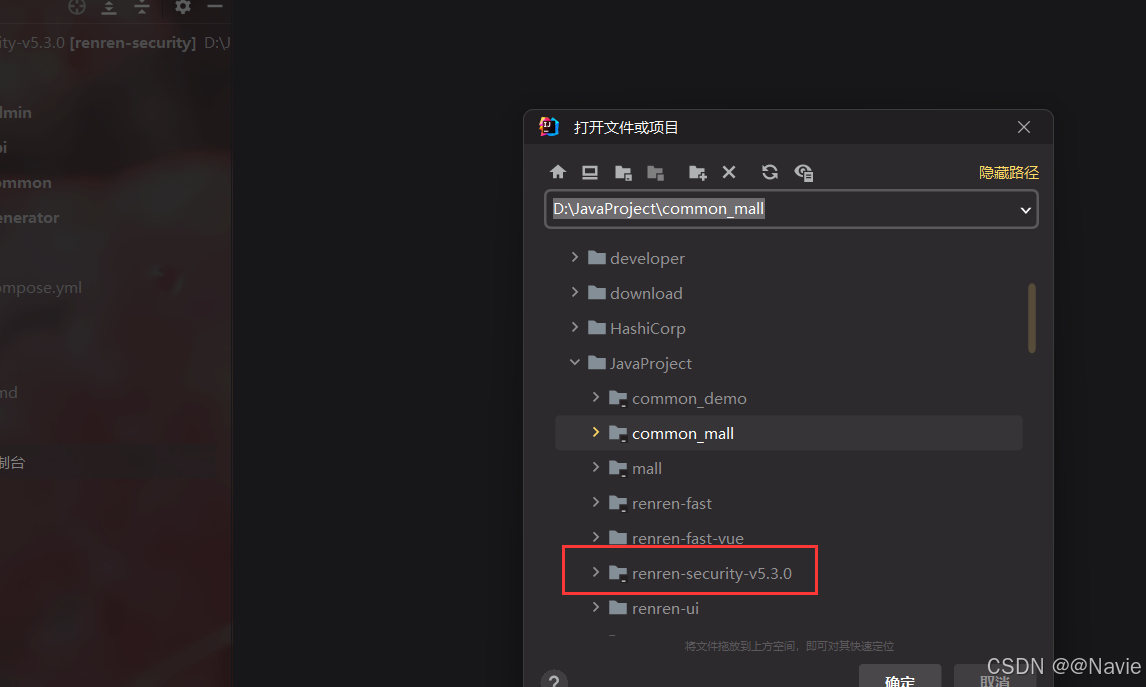This screenshot has width=1146, height=687.
Task: Select compose.yml in Project panel
Action: [40, 288]
